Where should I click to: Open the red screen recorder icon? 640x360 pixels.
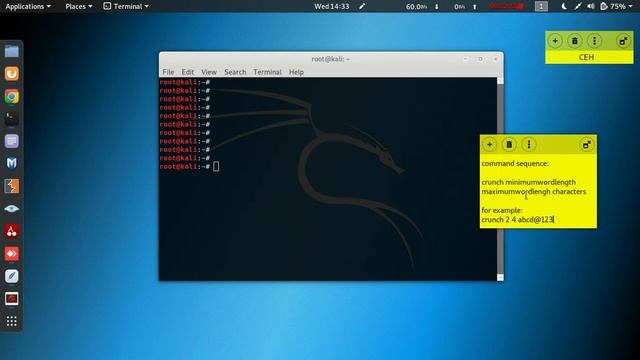(x=11, y=299)
